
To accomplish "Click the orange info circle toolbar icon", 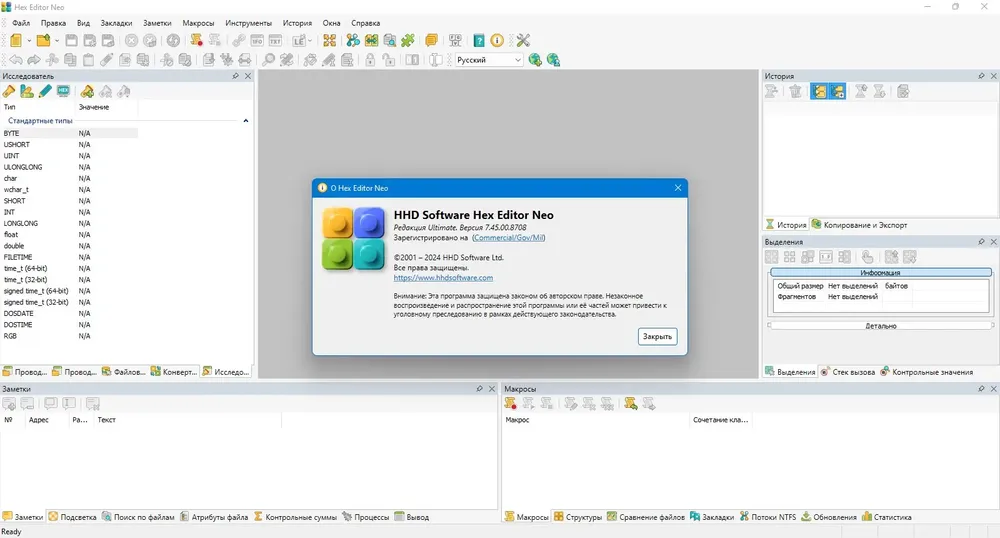I will click(497, 40).
